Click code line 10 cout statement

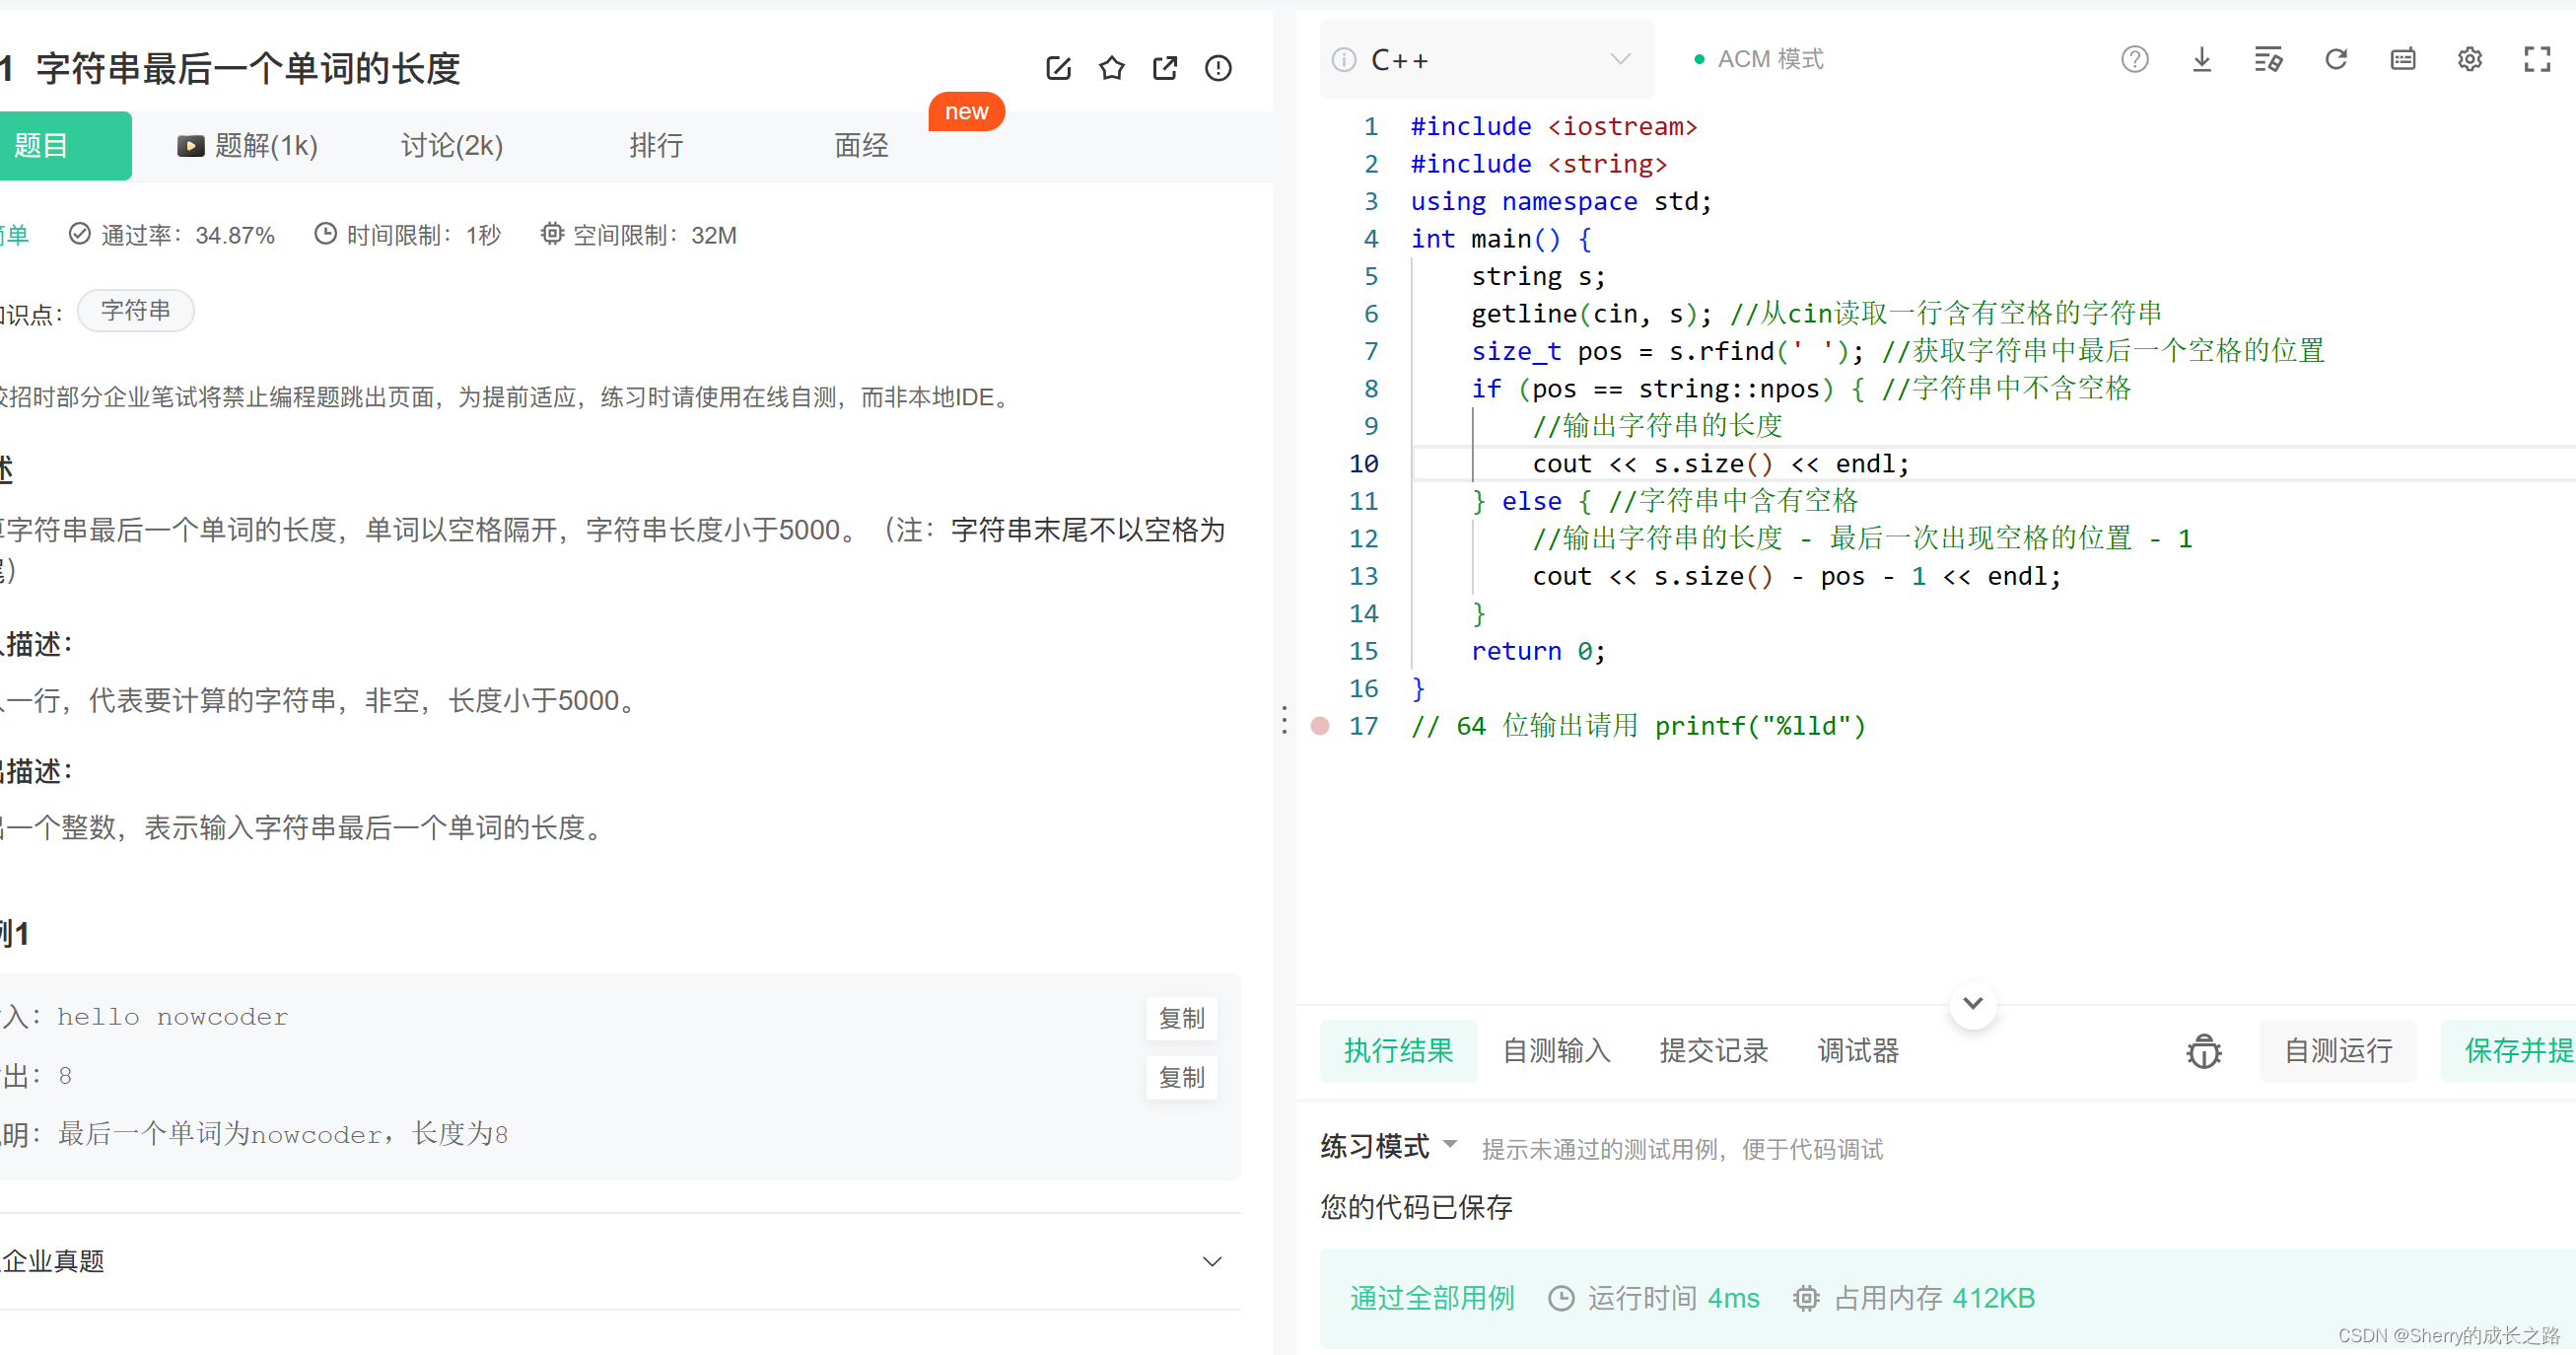point(1720,464)
